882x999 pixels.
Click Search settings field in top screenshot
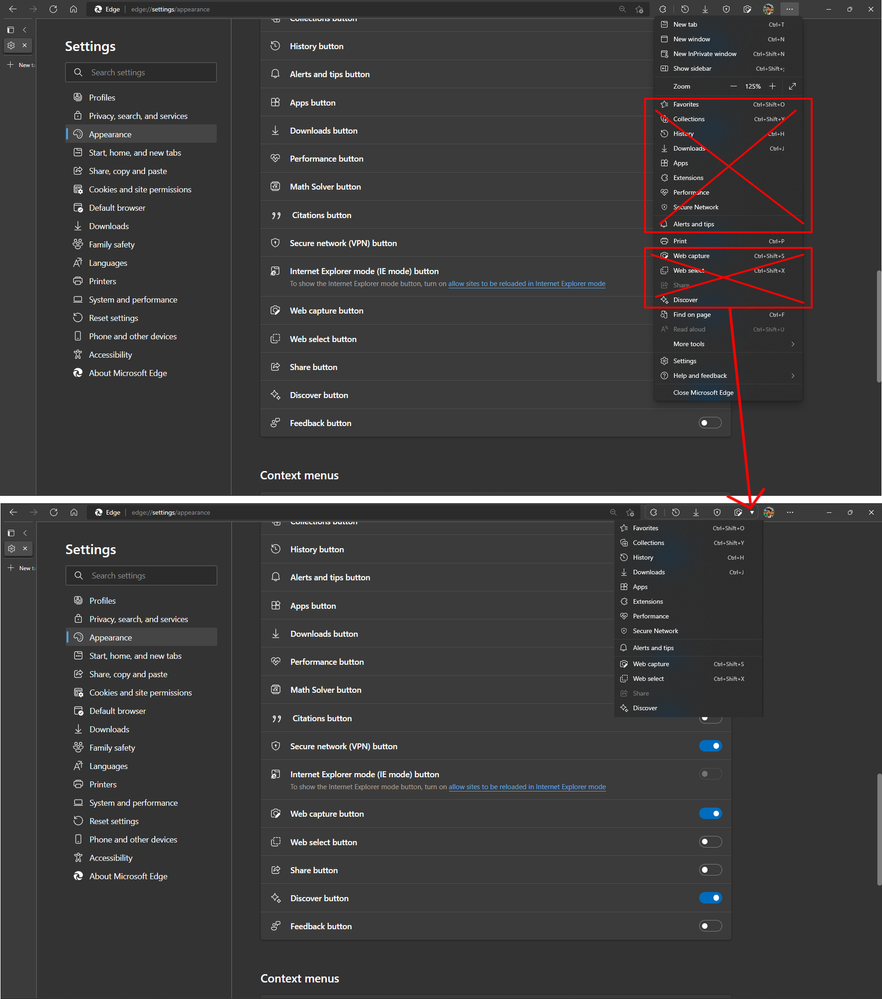pos(141,73)
